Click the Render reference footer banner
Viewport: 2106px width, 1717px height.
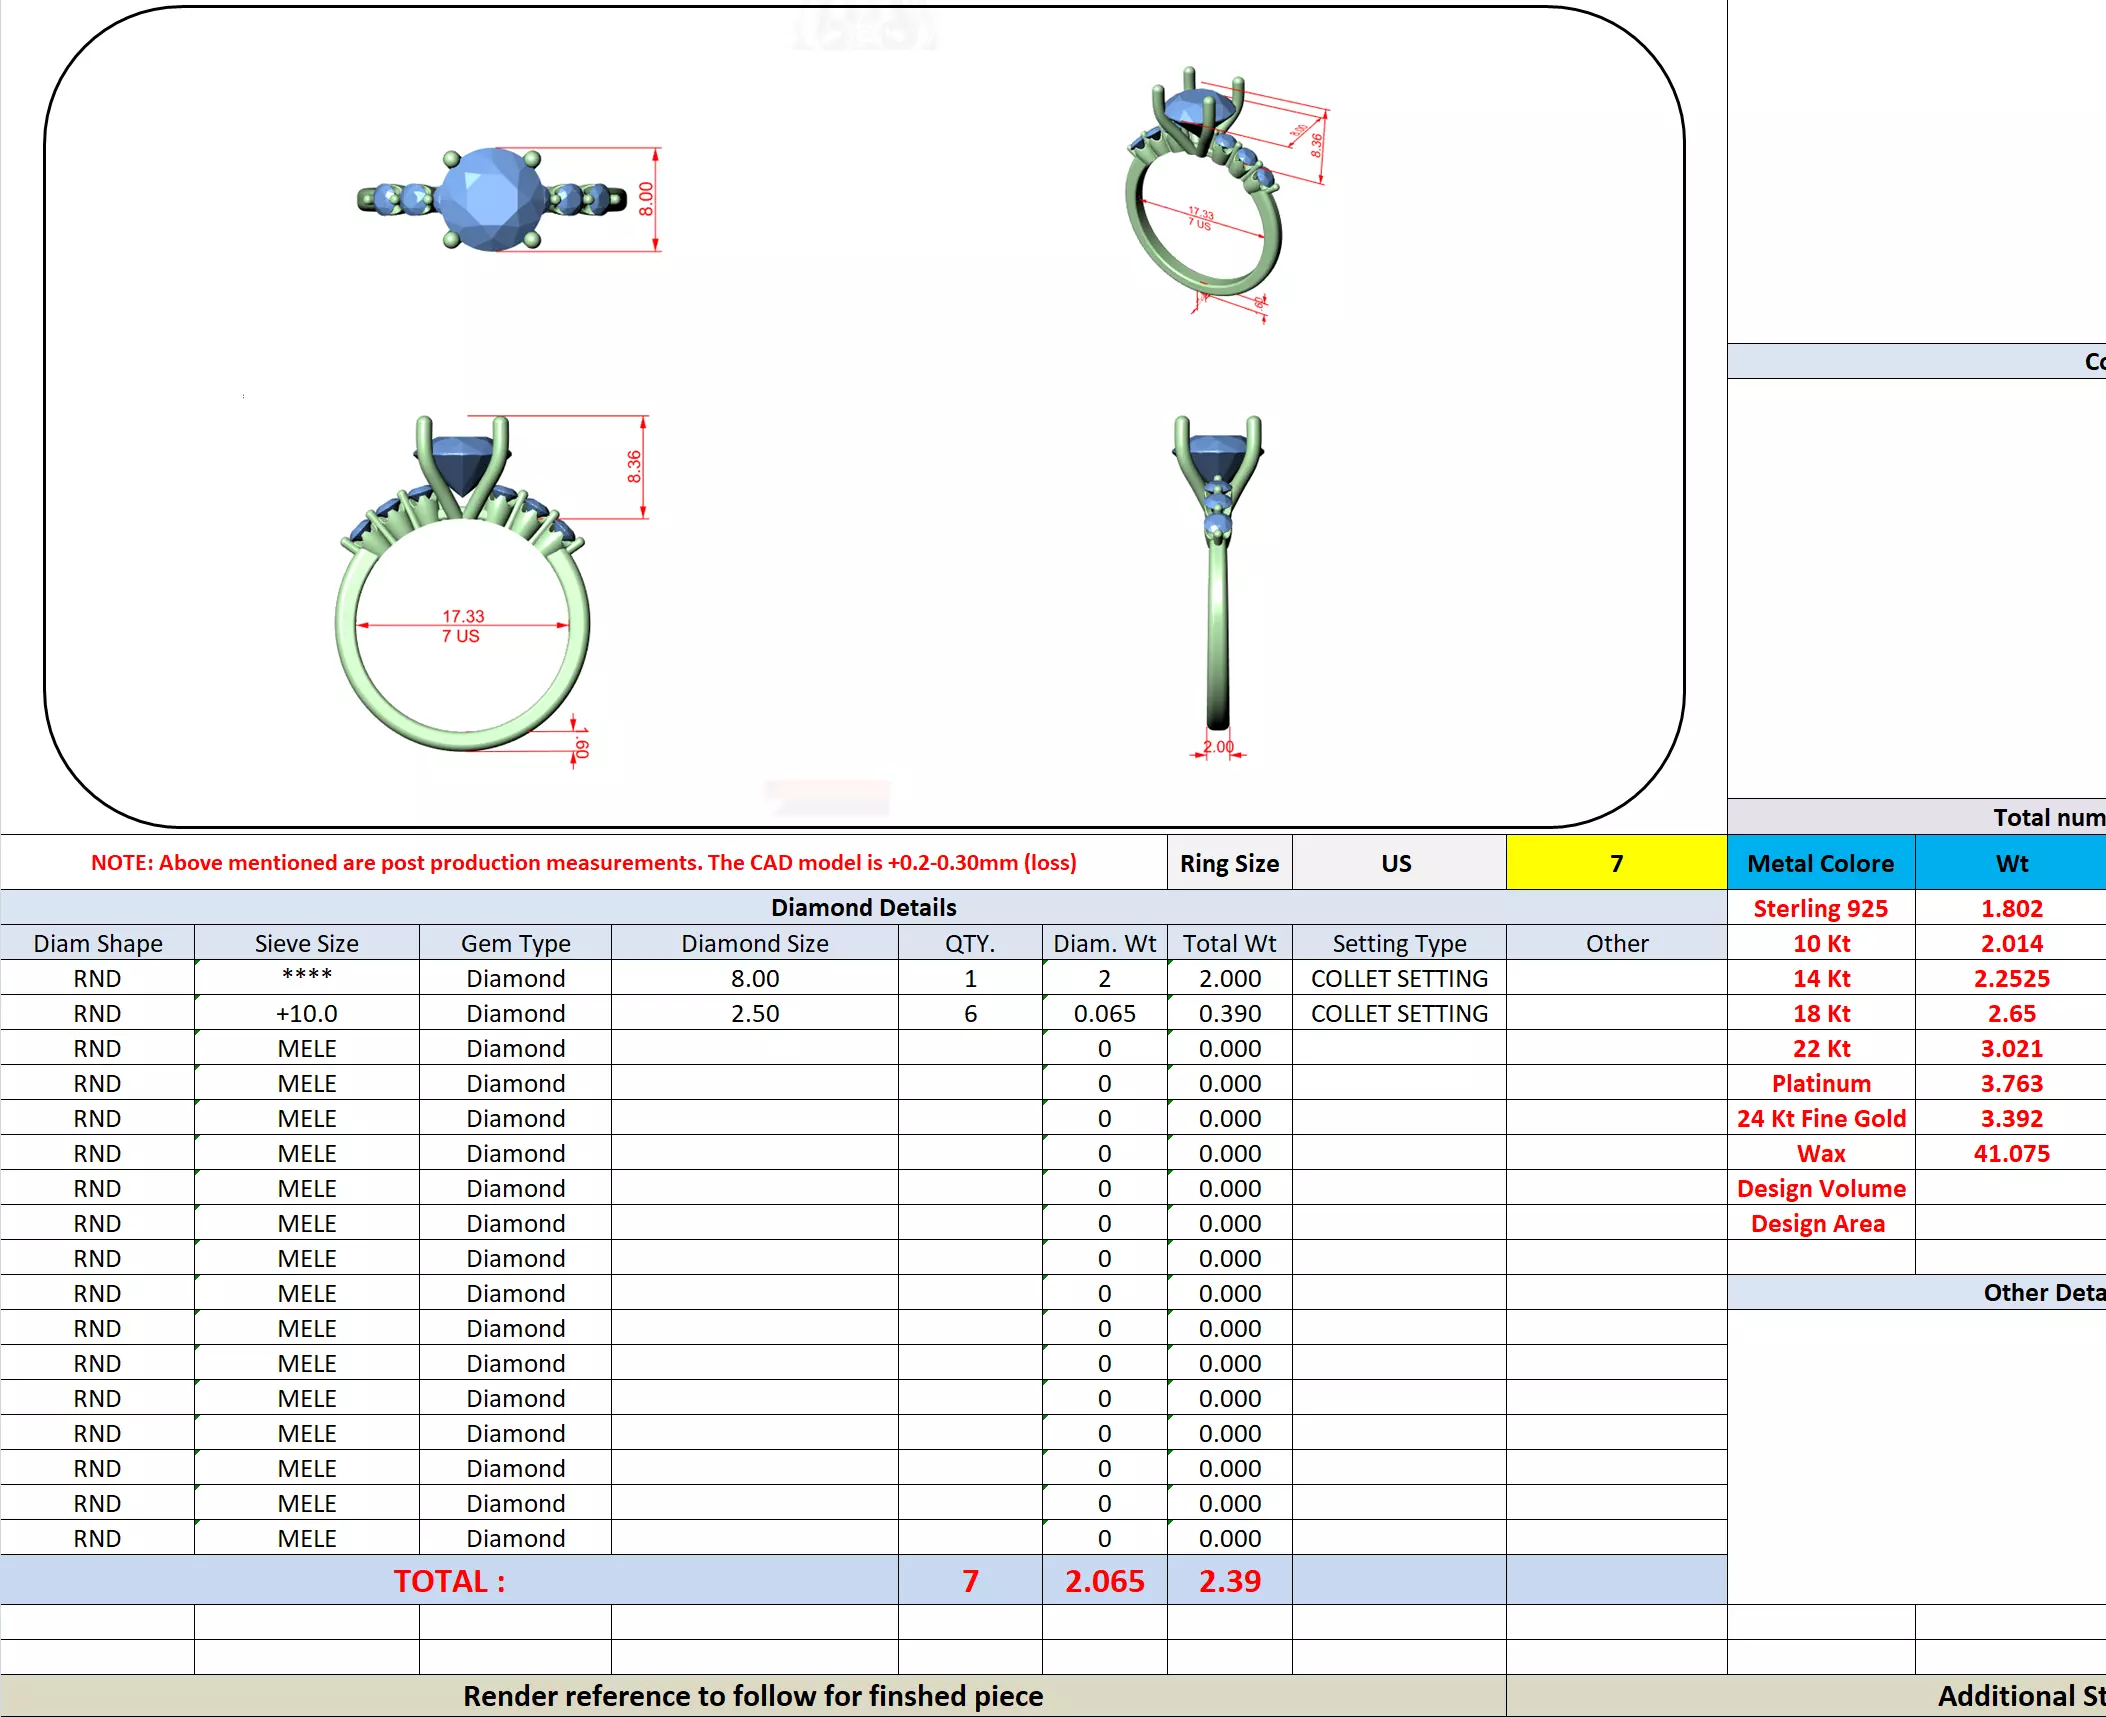(x=752, y=1696)
